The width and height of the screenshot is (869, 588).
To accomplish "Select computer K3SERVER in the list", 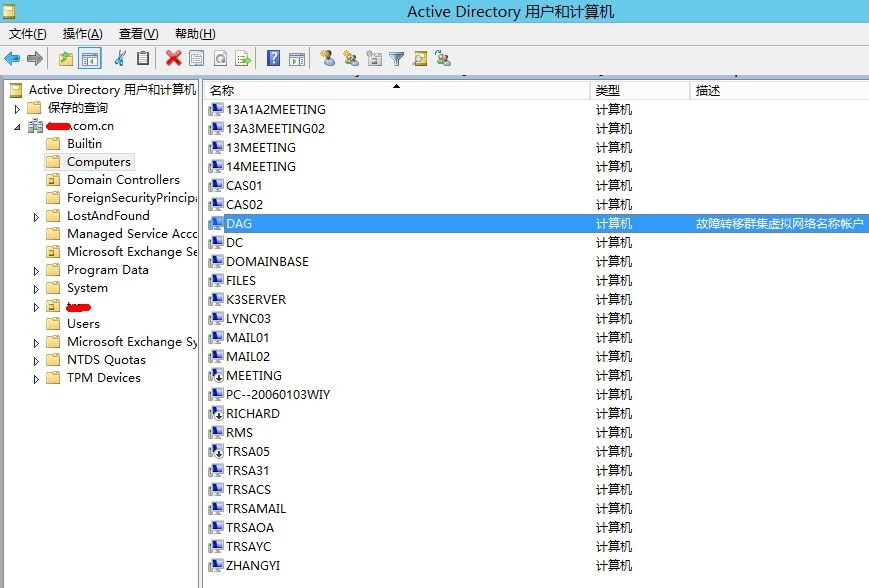I will tap(255, 300).
